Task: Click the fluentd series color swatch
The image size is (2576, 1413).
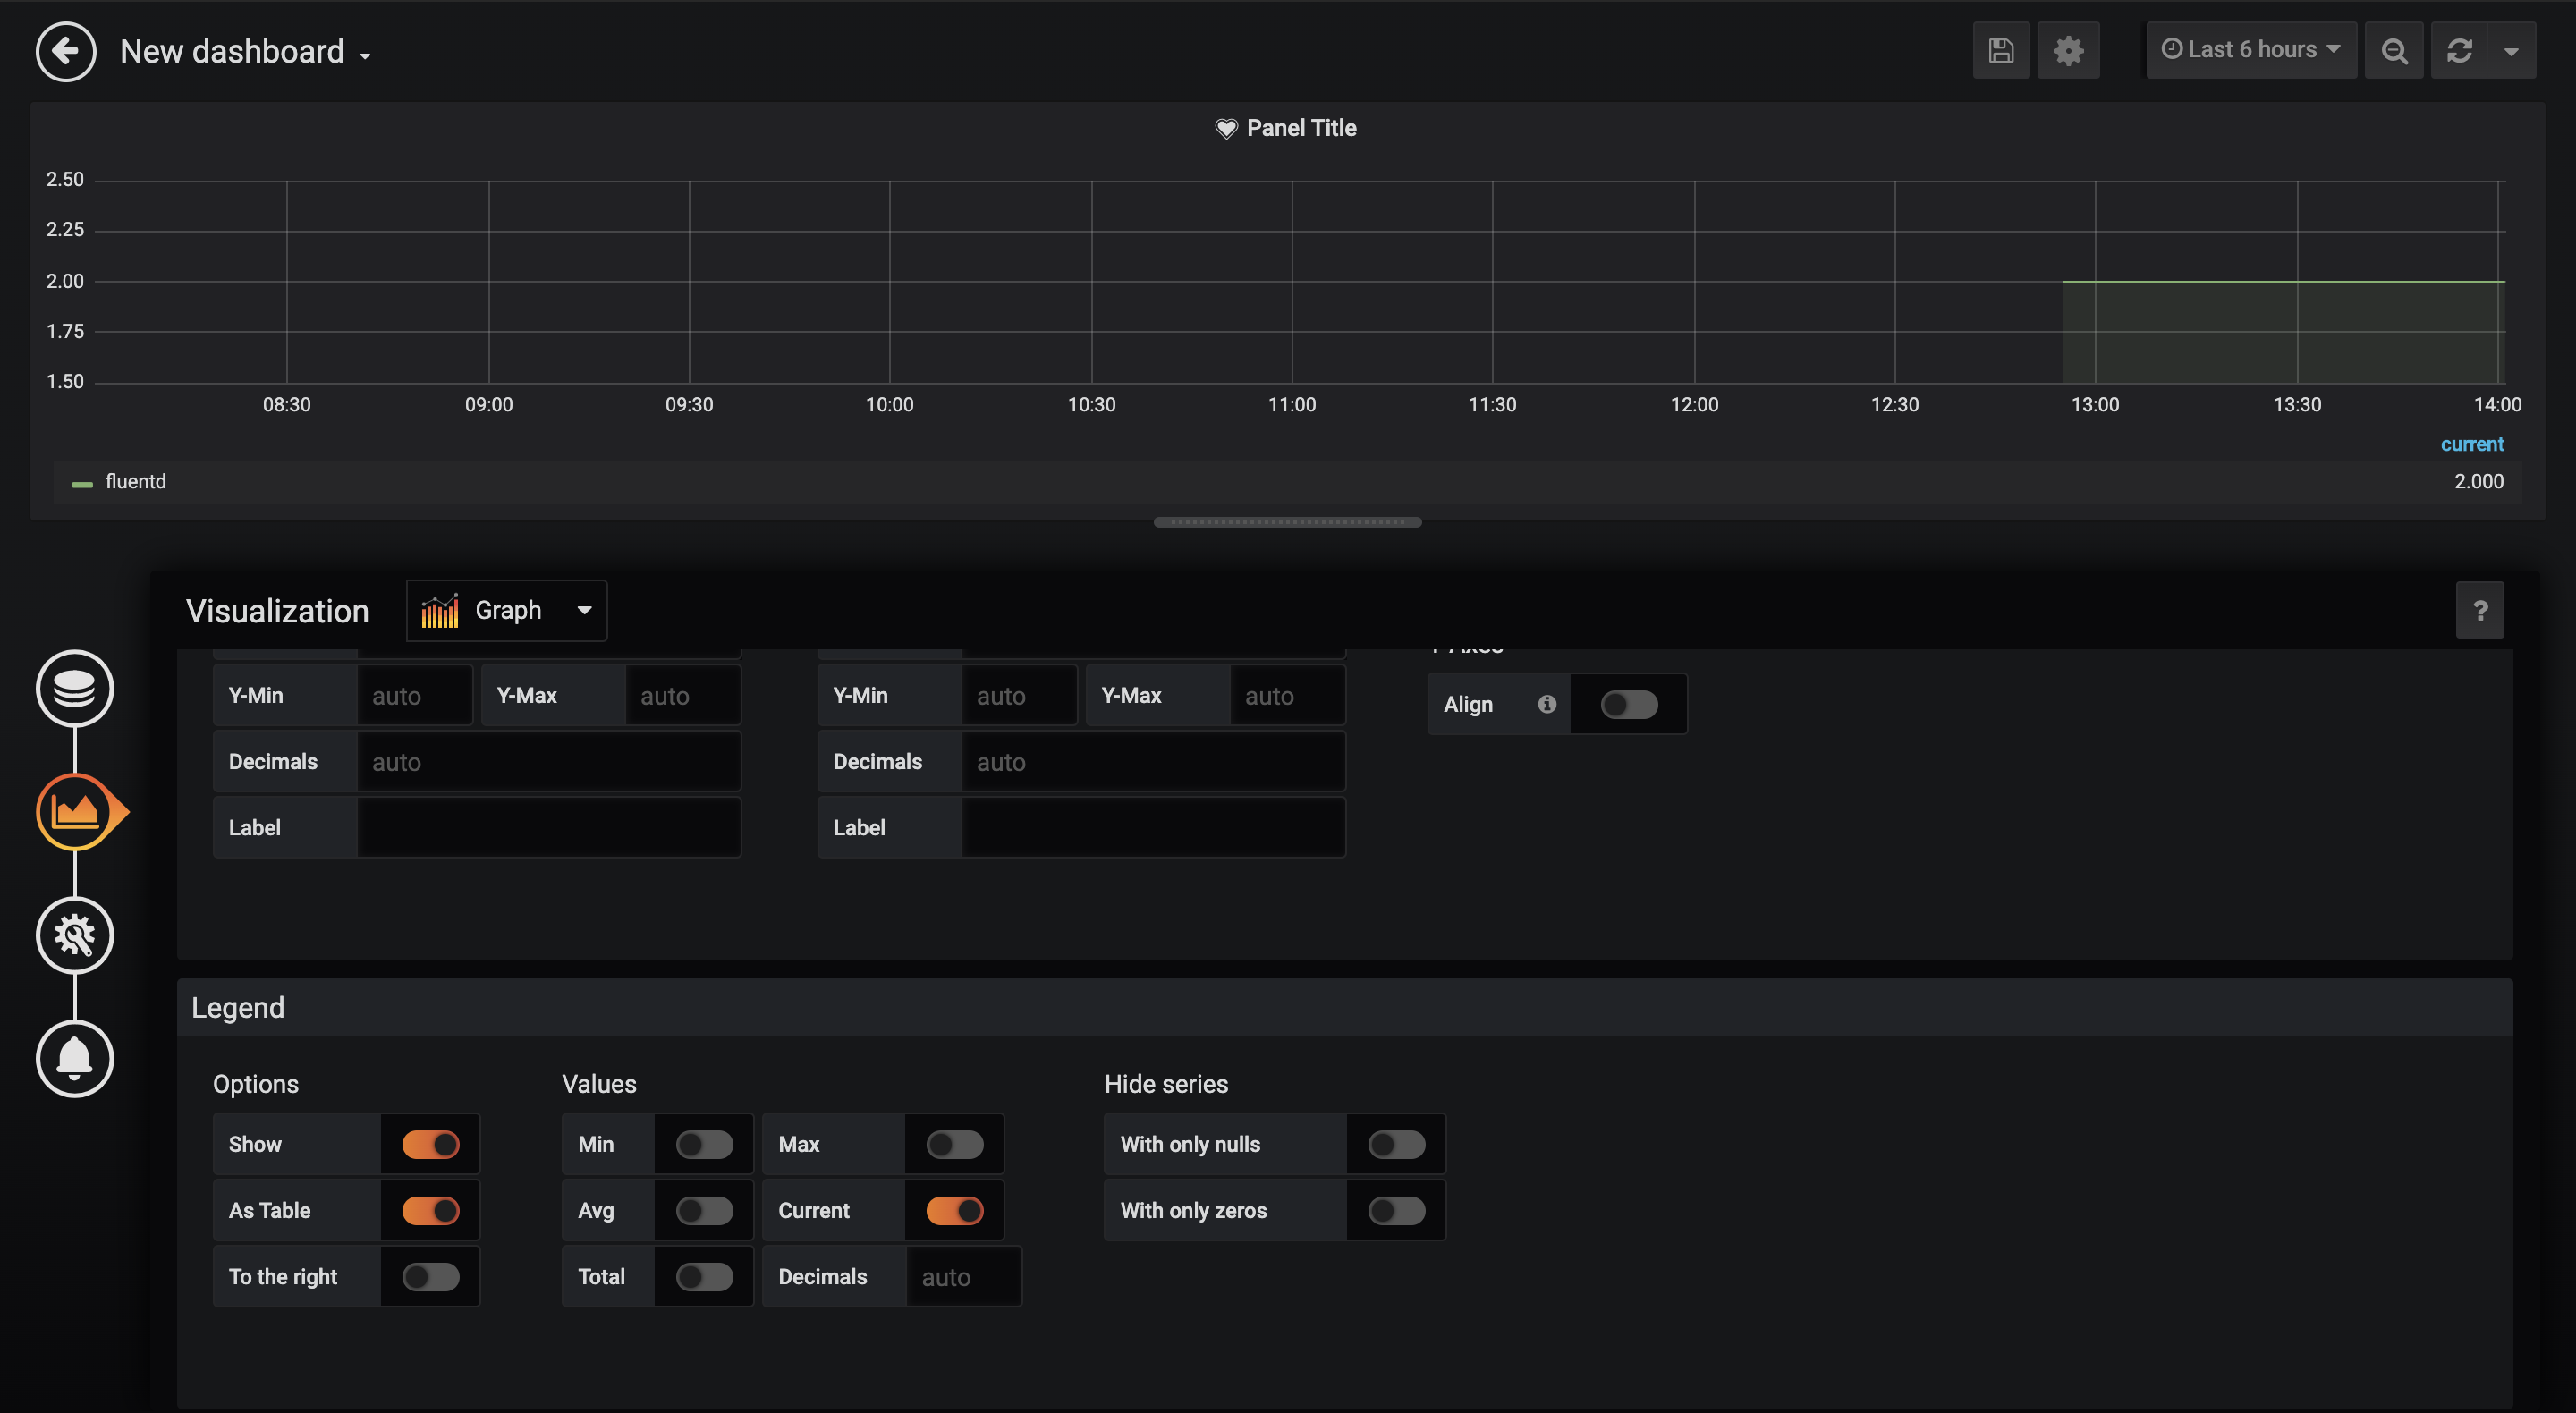Action: point(82,484)
